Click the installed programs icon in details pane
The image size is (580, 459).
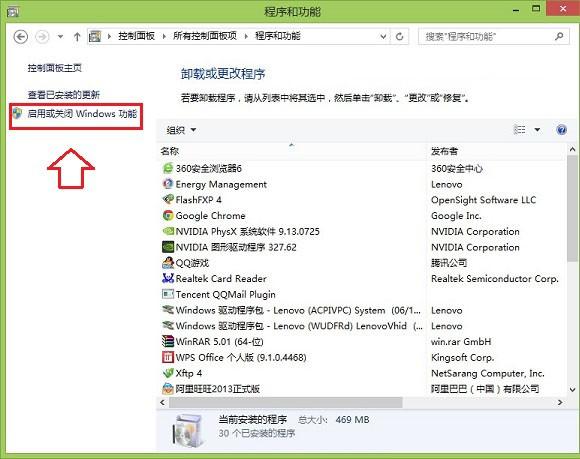(189, 430)
